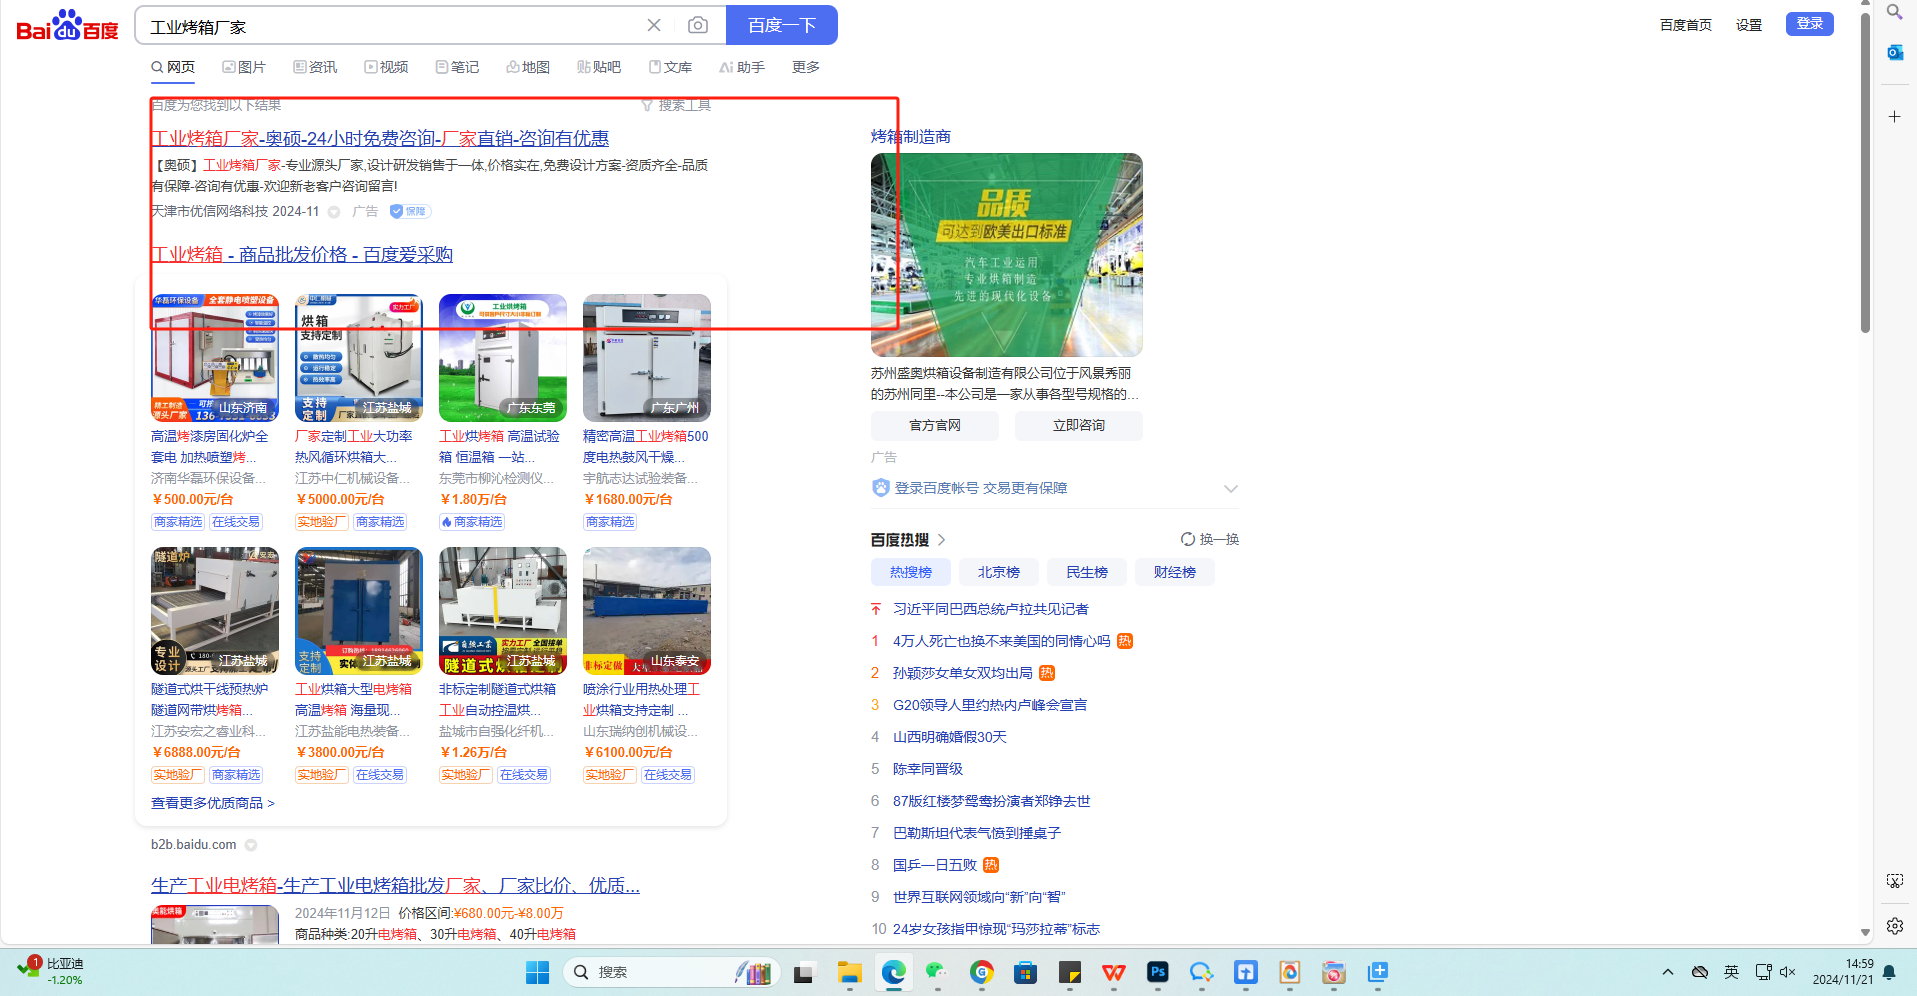Clear the search box with the X icon
Image resolution: width=1917 pixels, height=996 pixels.
[654, 25]
